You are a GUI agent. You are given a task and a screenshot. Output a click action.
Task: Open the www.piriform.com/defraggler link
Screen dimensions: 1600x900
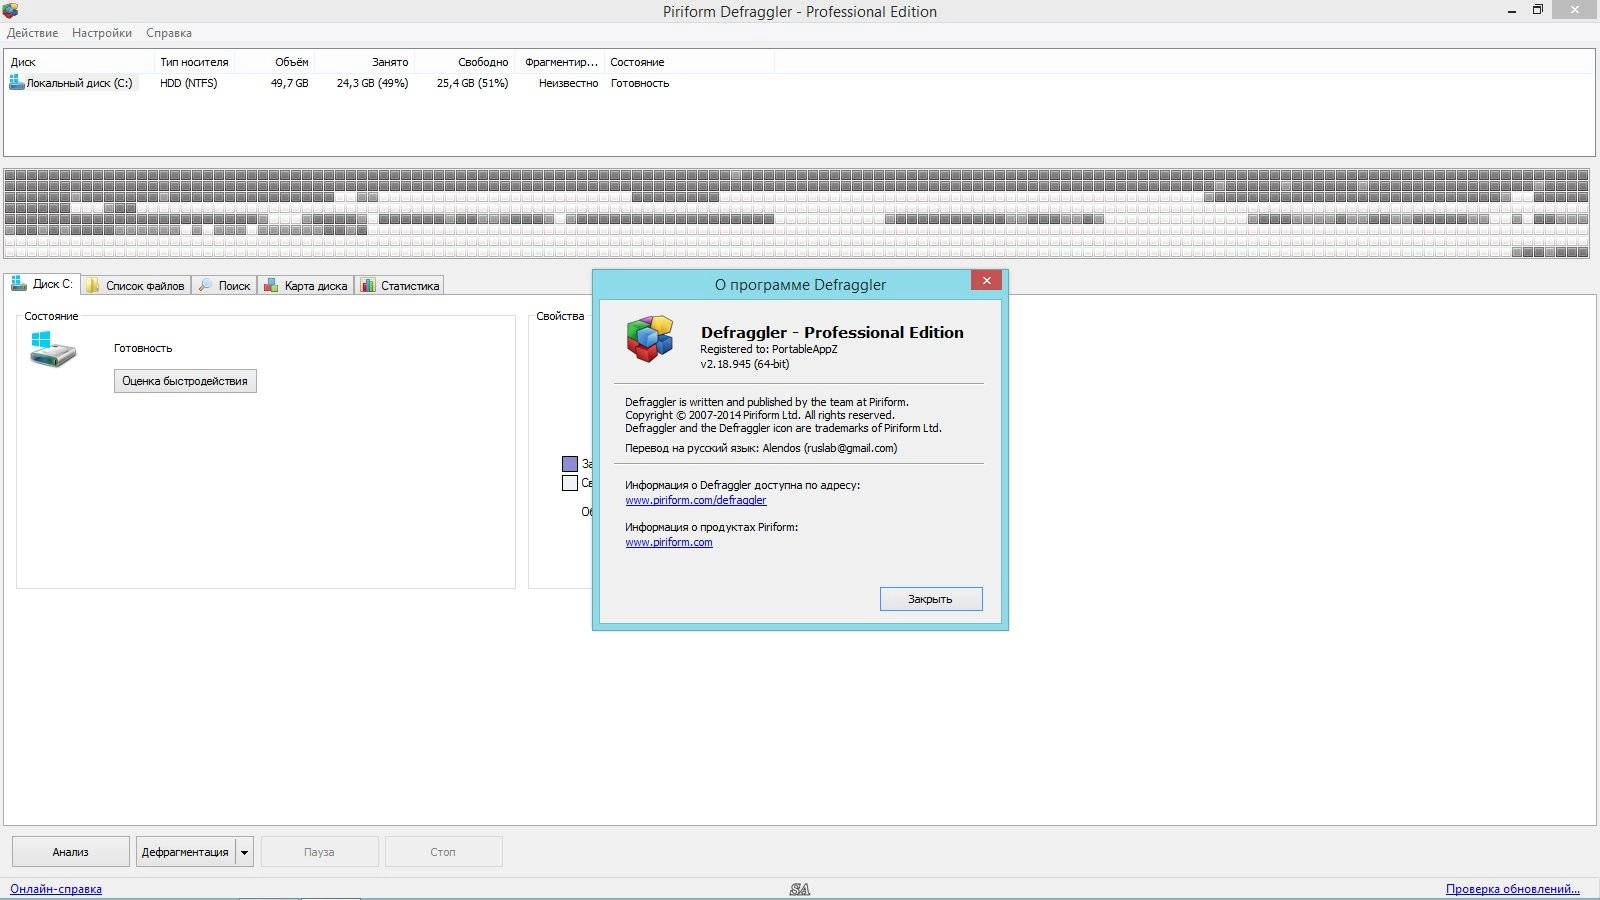[696, 500]
